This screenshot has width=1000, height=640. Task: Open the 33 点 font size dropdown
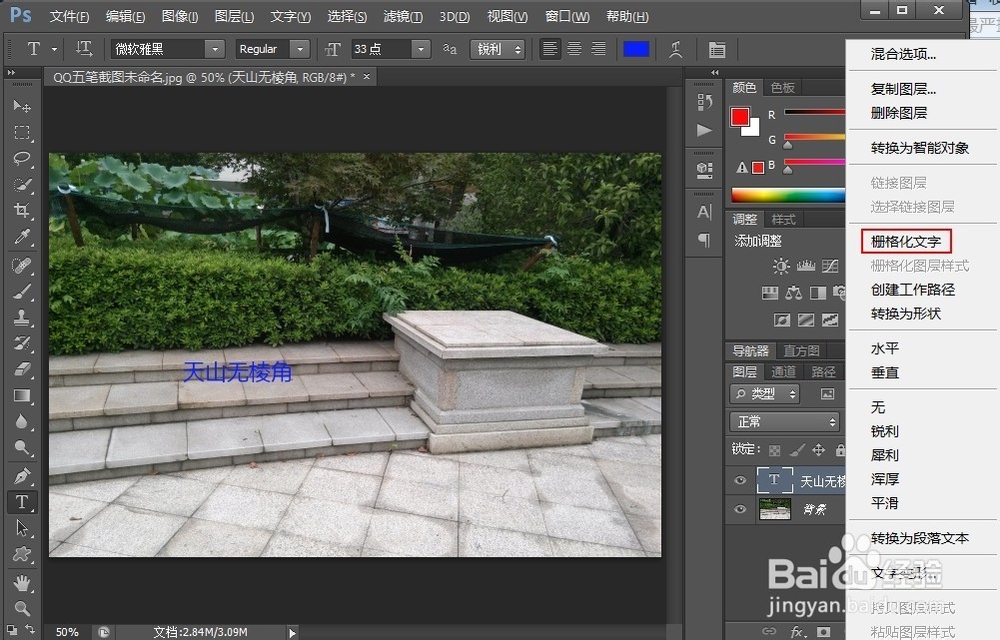coord(420,49)
